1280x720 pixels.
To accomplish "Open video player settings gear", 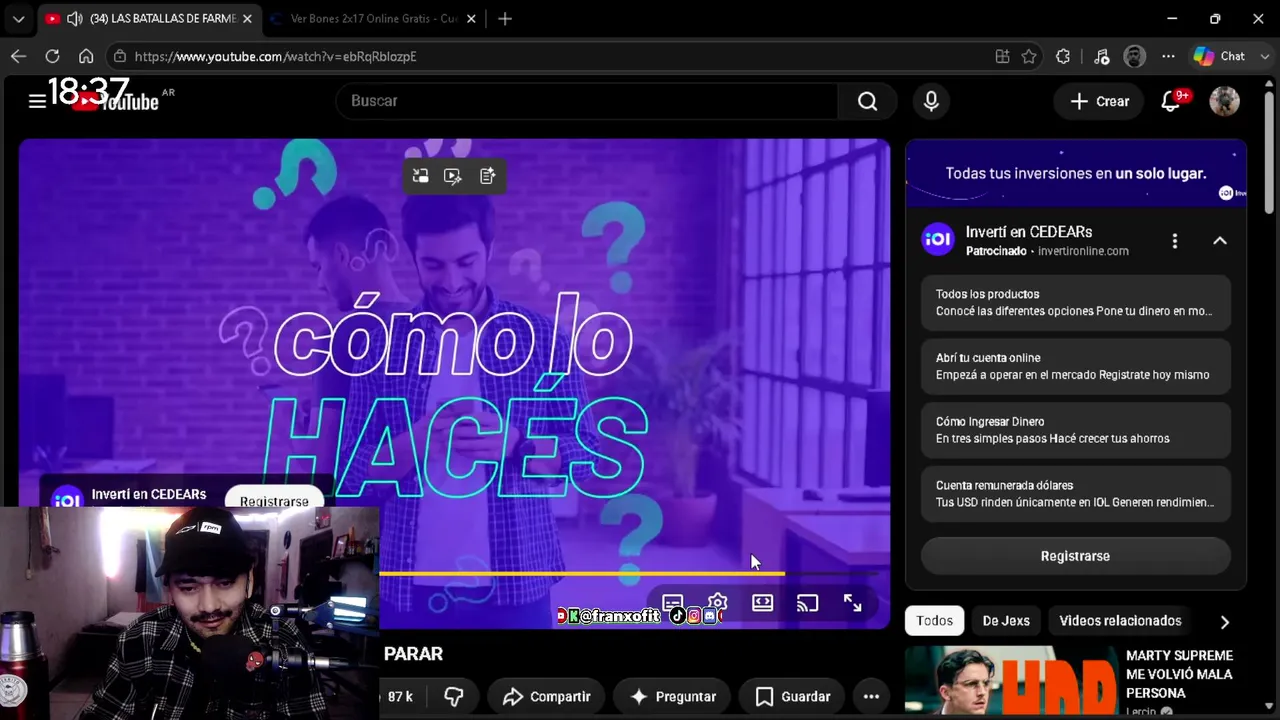I will pyautogui.click(x=717, y=603).
